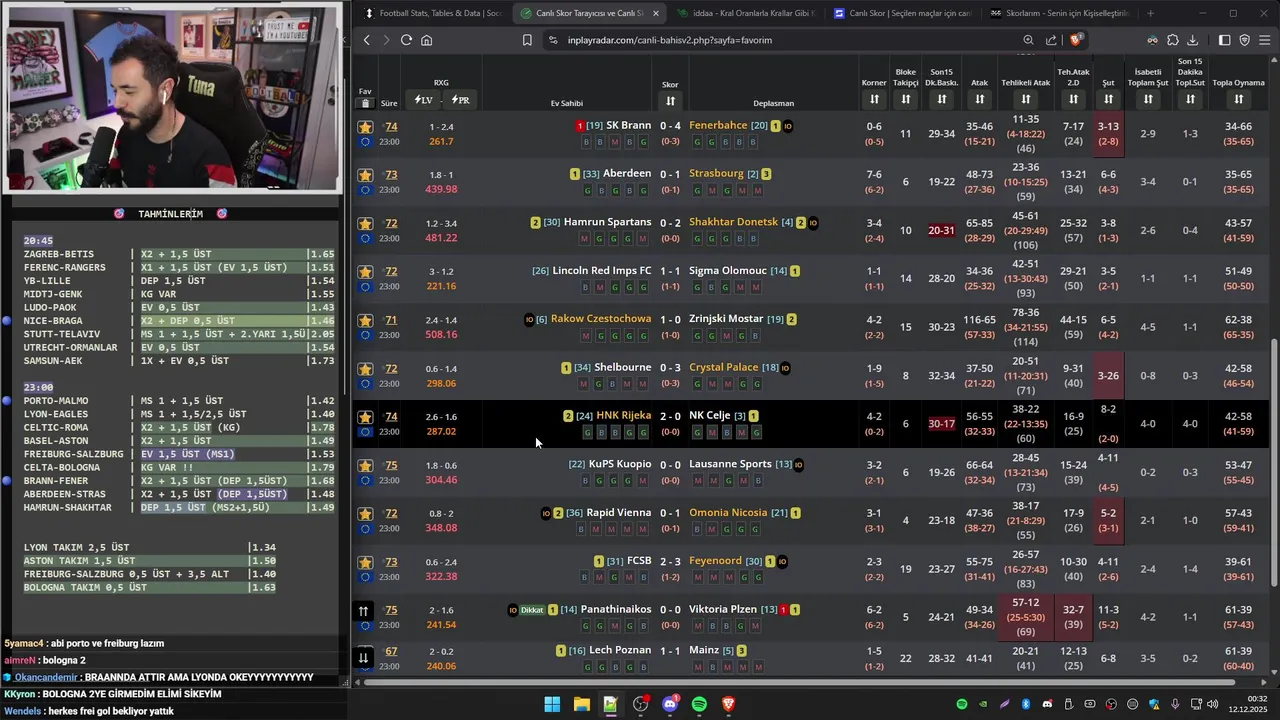Click the LV lightning RXG sort button

pos(423,100)
